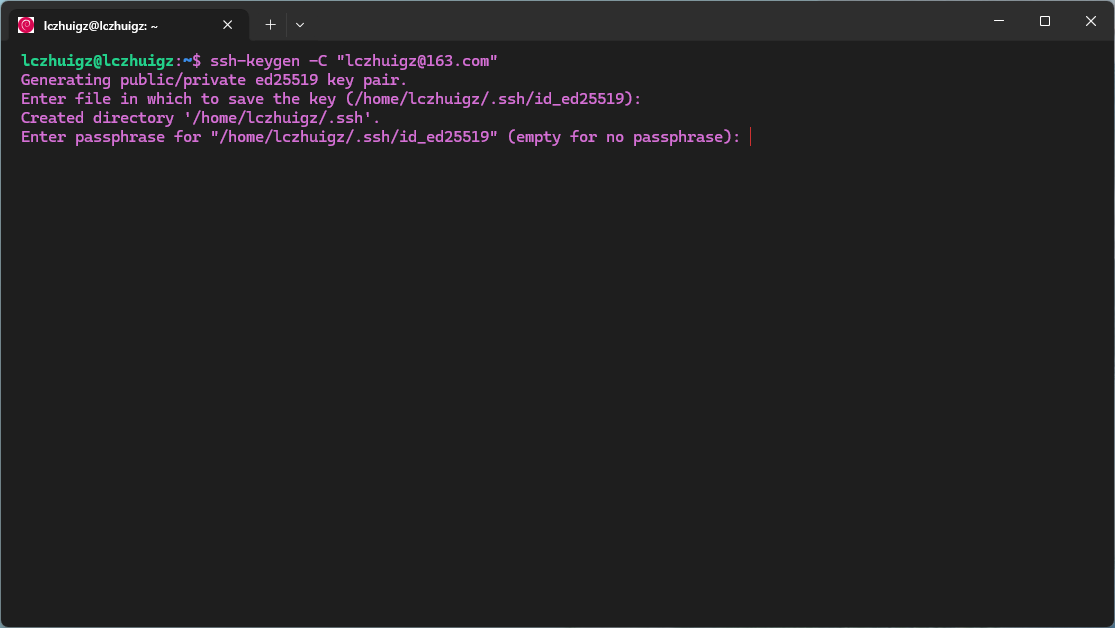Click the ssh-keygen command text
Screen dimensions: 1115x628
pos(254,61)
